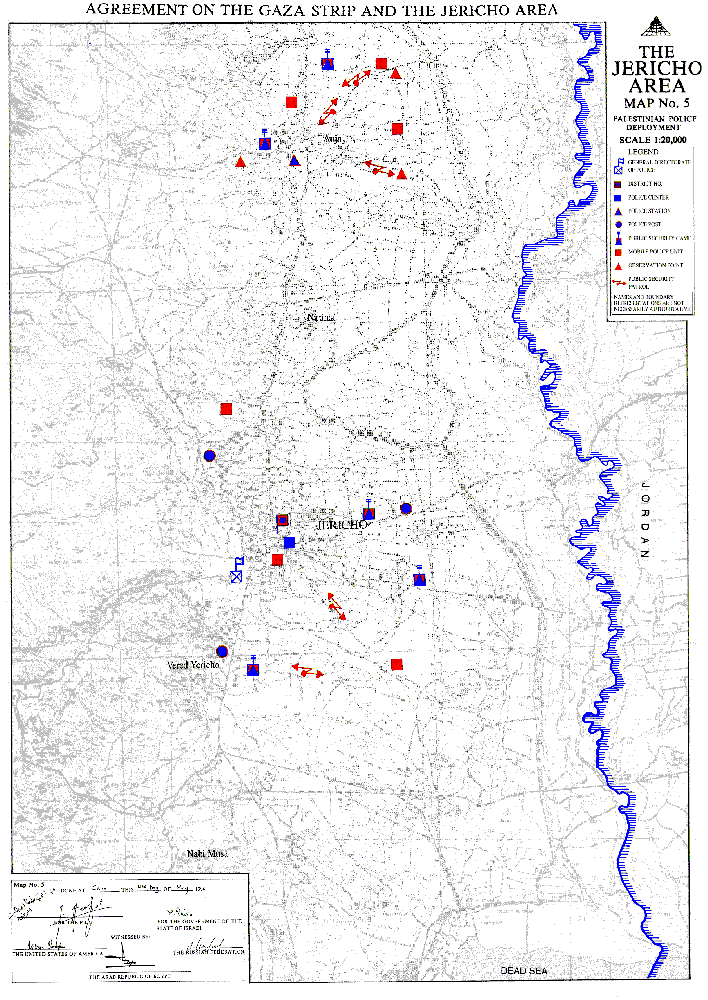Click the PALESTINIAN POLICE DEPLOYMENT subtitle
Screen dimensions: 708x1000
(x=655, y=122)
